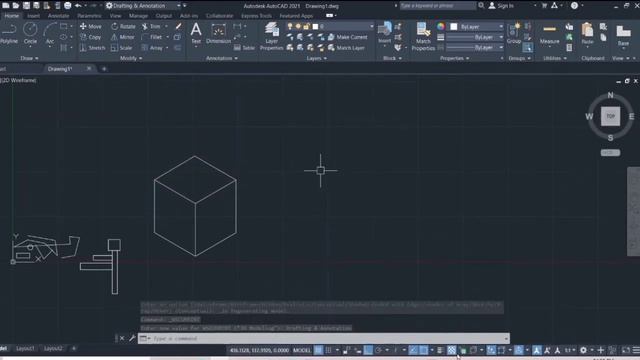Viewport: 640px width, 360px height.
Task: Switch to the Parametric ribbon tab
Action: [89, 16]
